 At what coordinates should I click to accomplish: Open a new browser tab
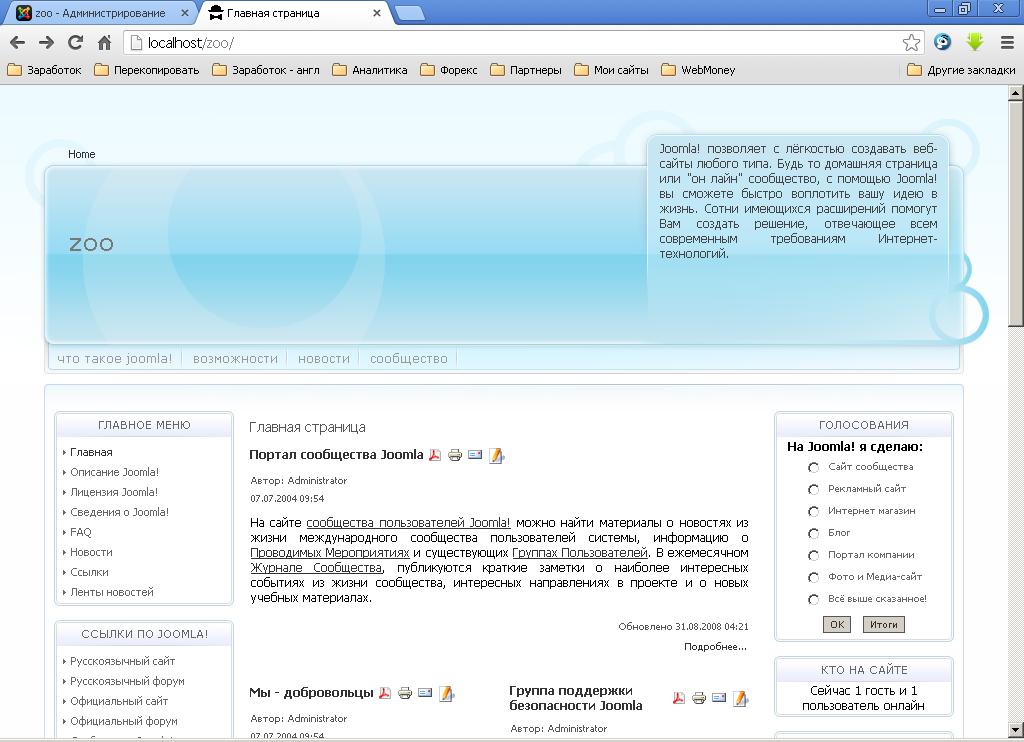tap(410, 13)
